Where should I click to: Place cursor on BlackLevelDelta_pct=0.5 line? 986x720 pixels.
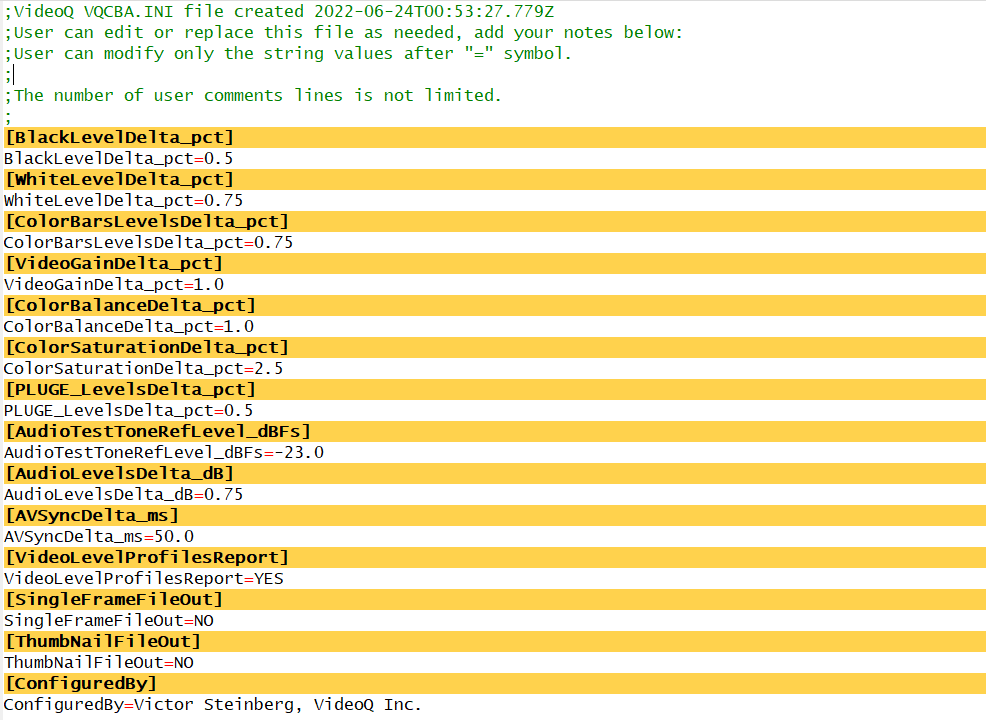click(119, 158)
